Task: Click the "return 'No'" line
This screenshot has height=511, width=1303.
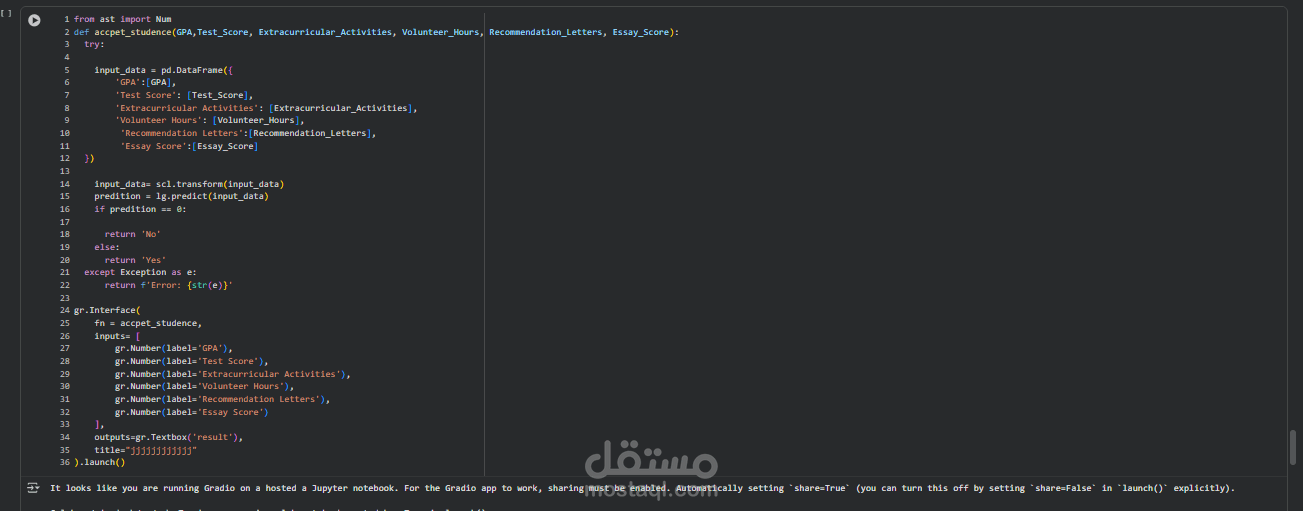Action: tap(133, 234)
